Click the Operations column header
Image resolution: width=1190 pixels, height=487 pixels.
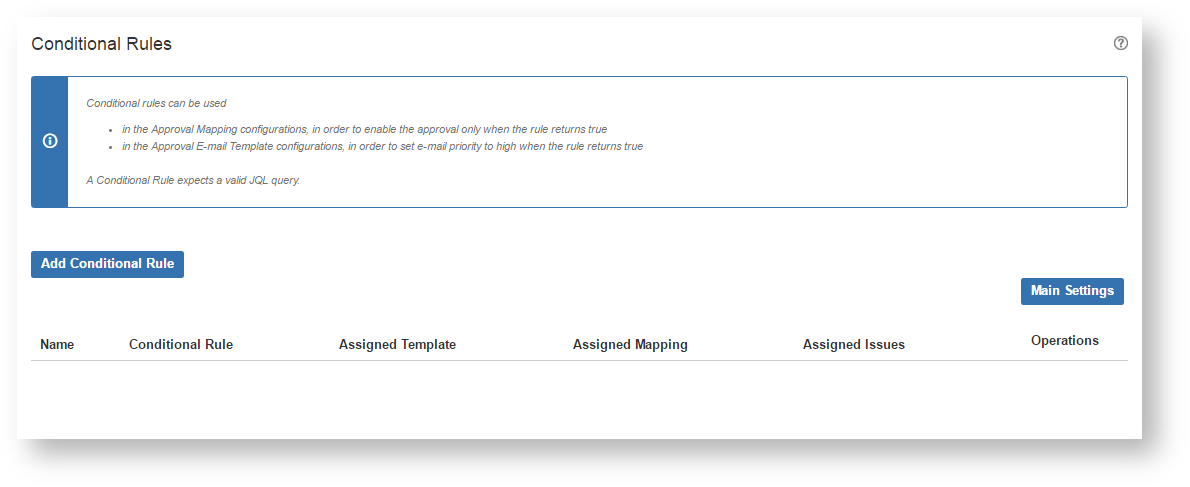click(1064, 341)
